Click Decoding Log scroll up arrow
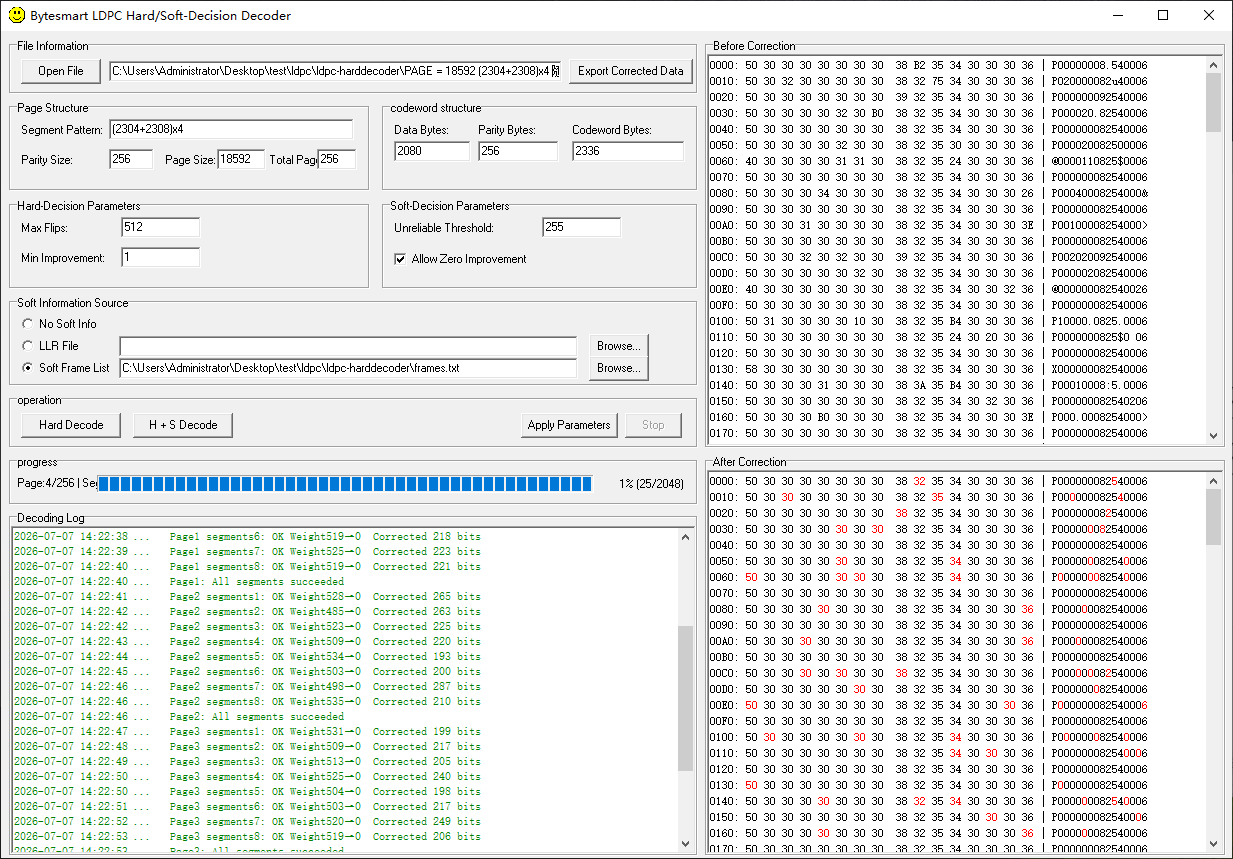Screen dimensions: 1233x859 686,536
